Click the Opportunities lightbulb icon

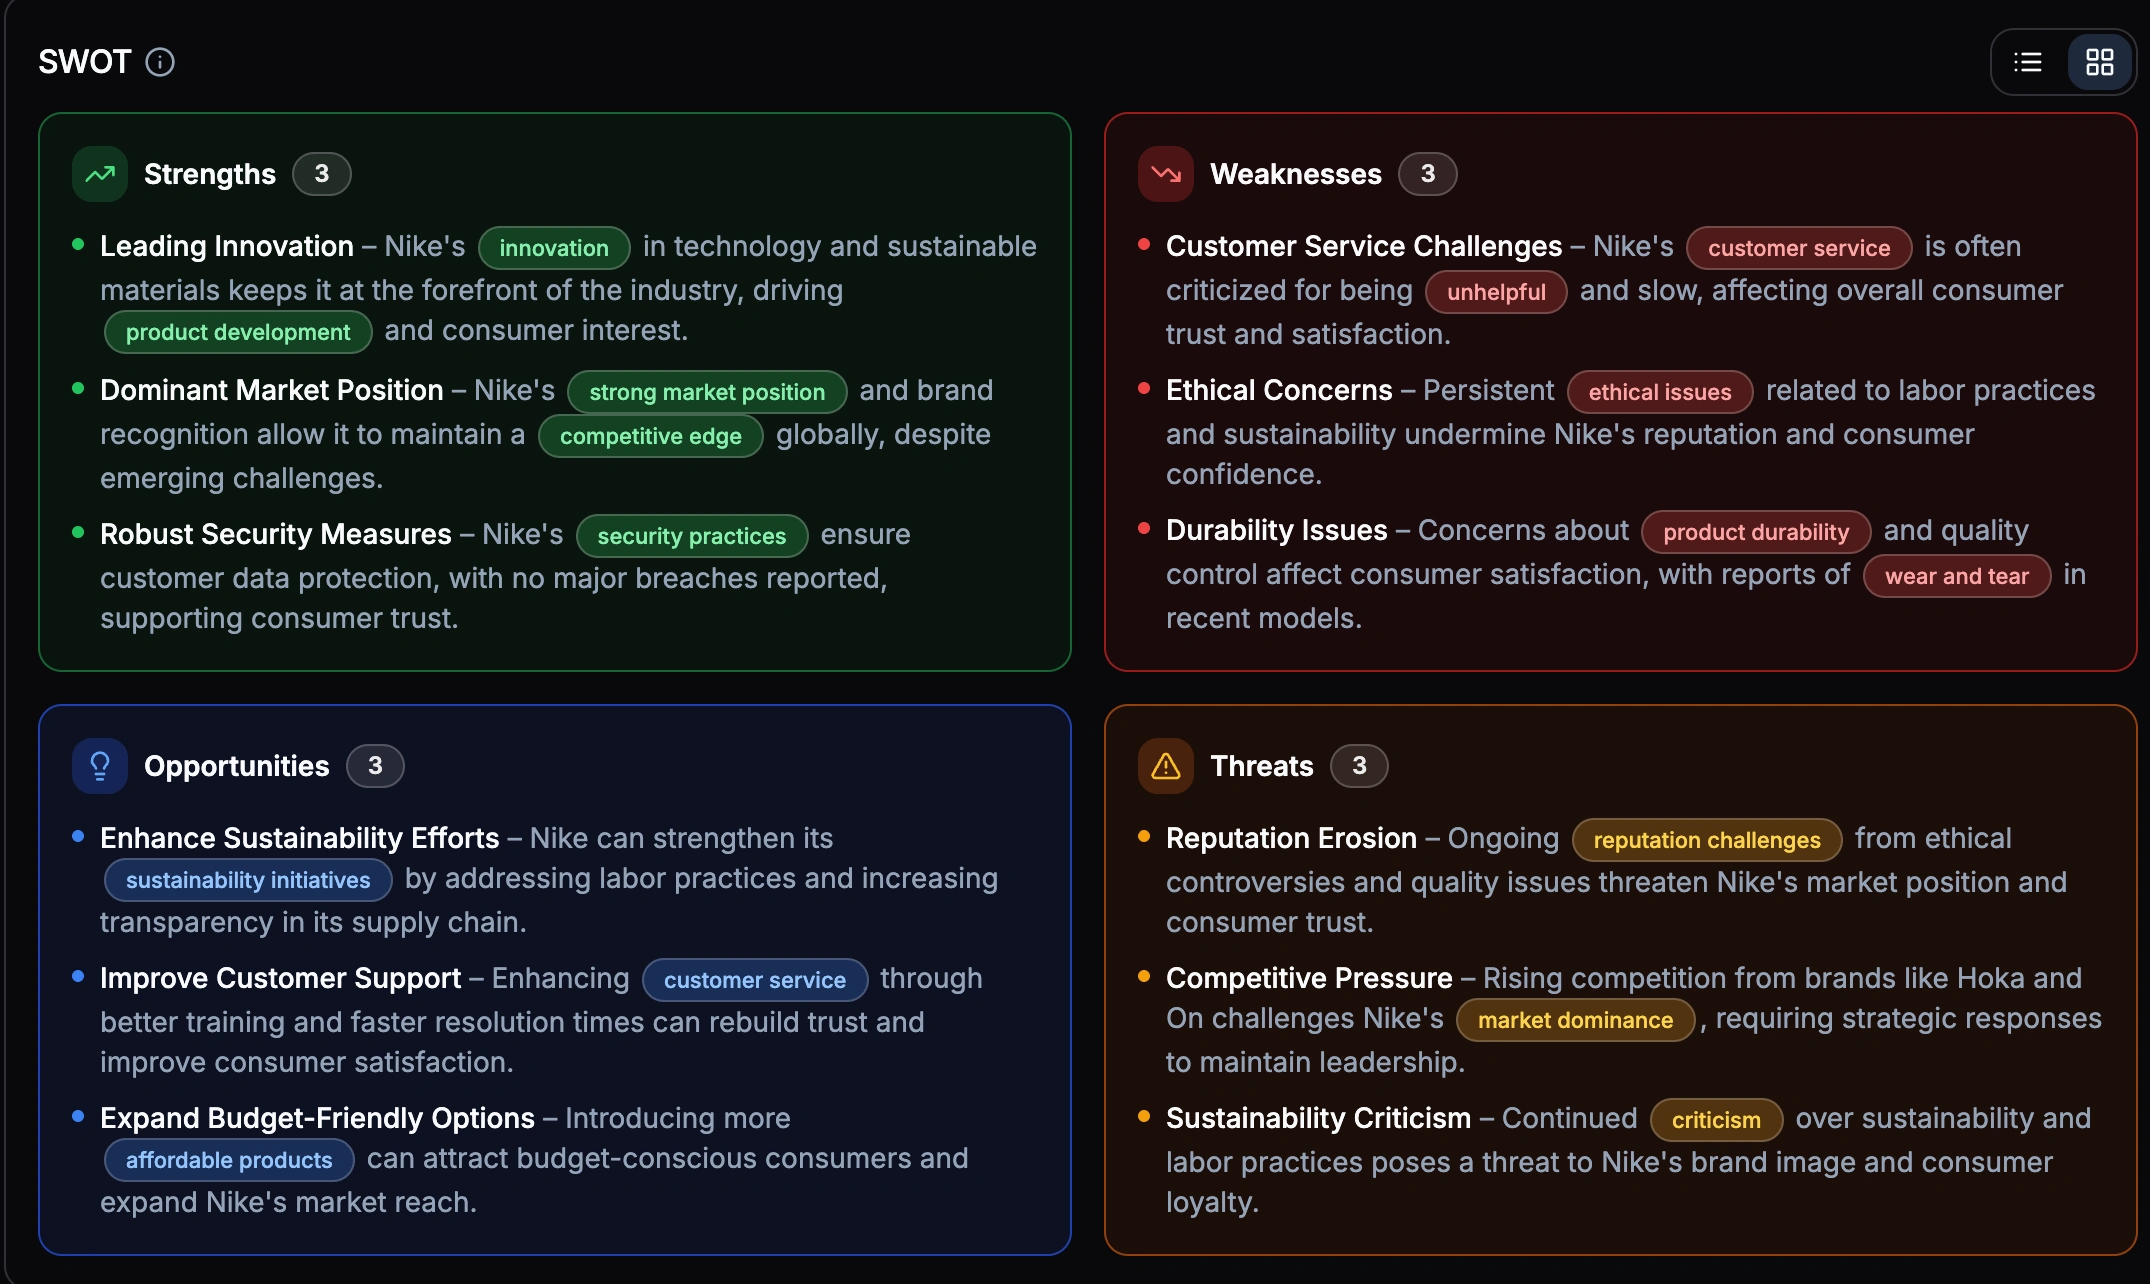tap(100, 766)
